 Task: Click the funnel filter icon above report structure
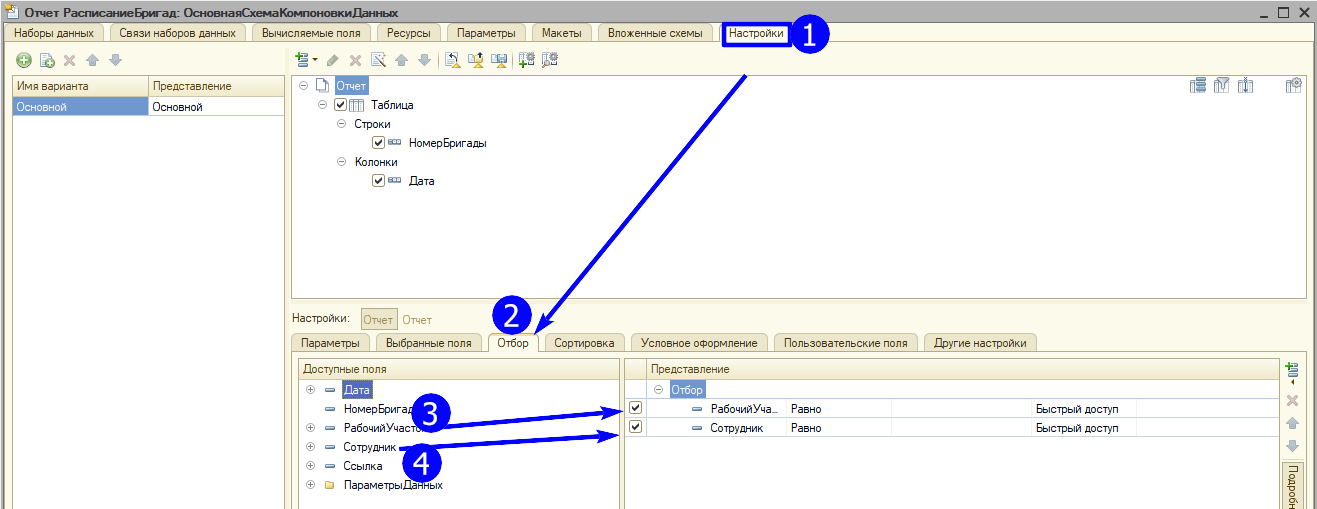(1221, 86)
